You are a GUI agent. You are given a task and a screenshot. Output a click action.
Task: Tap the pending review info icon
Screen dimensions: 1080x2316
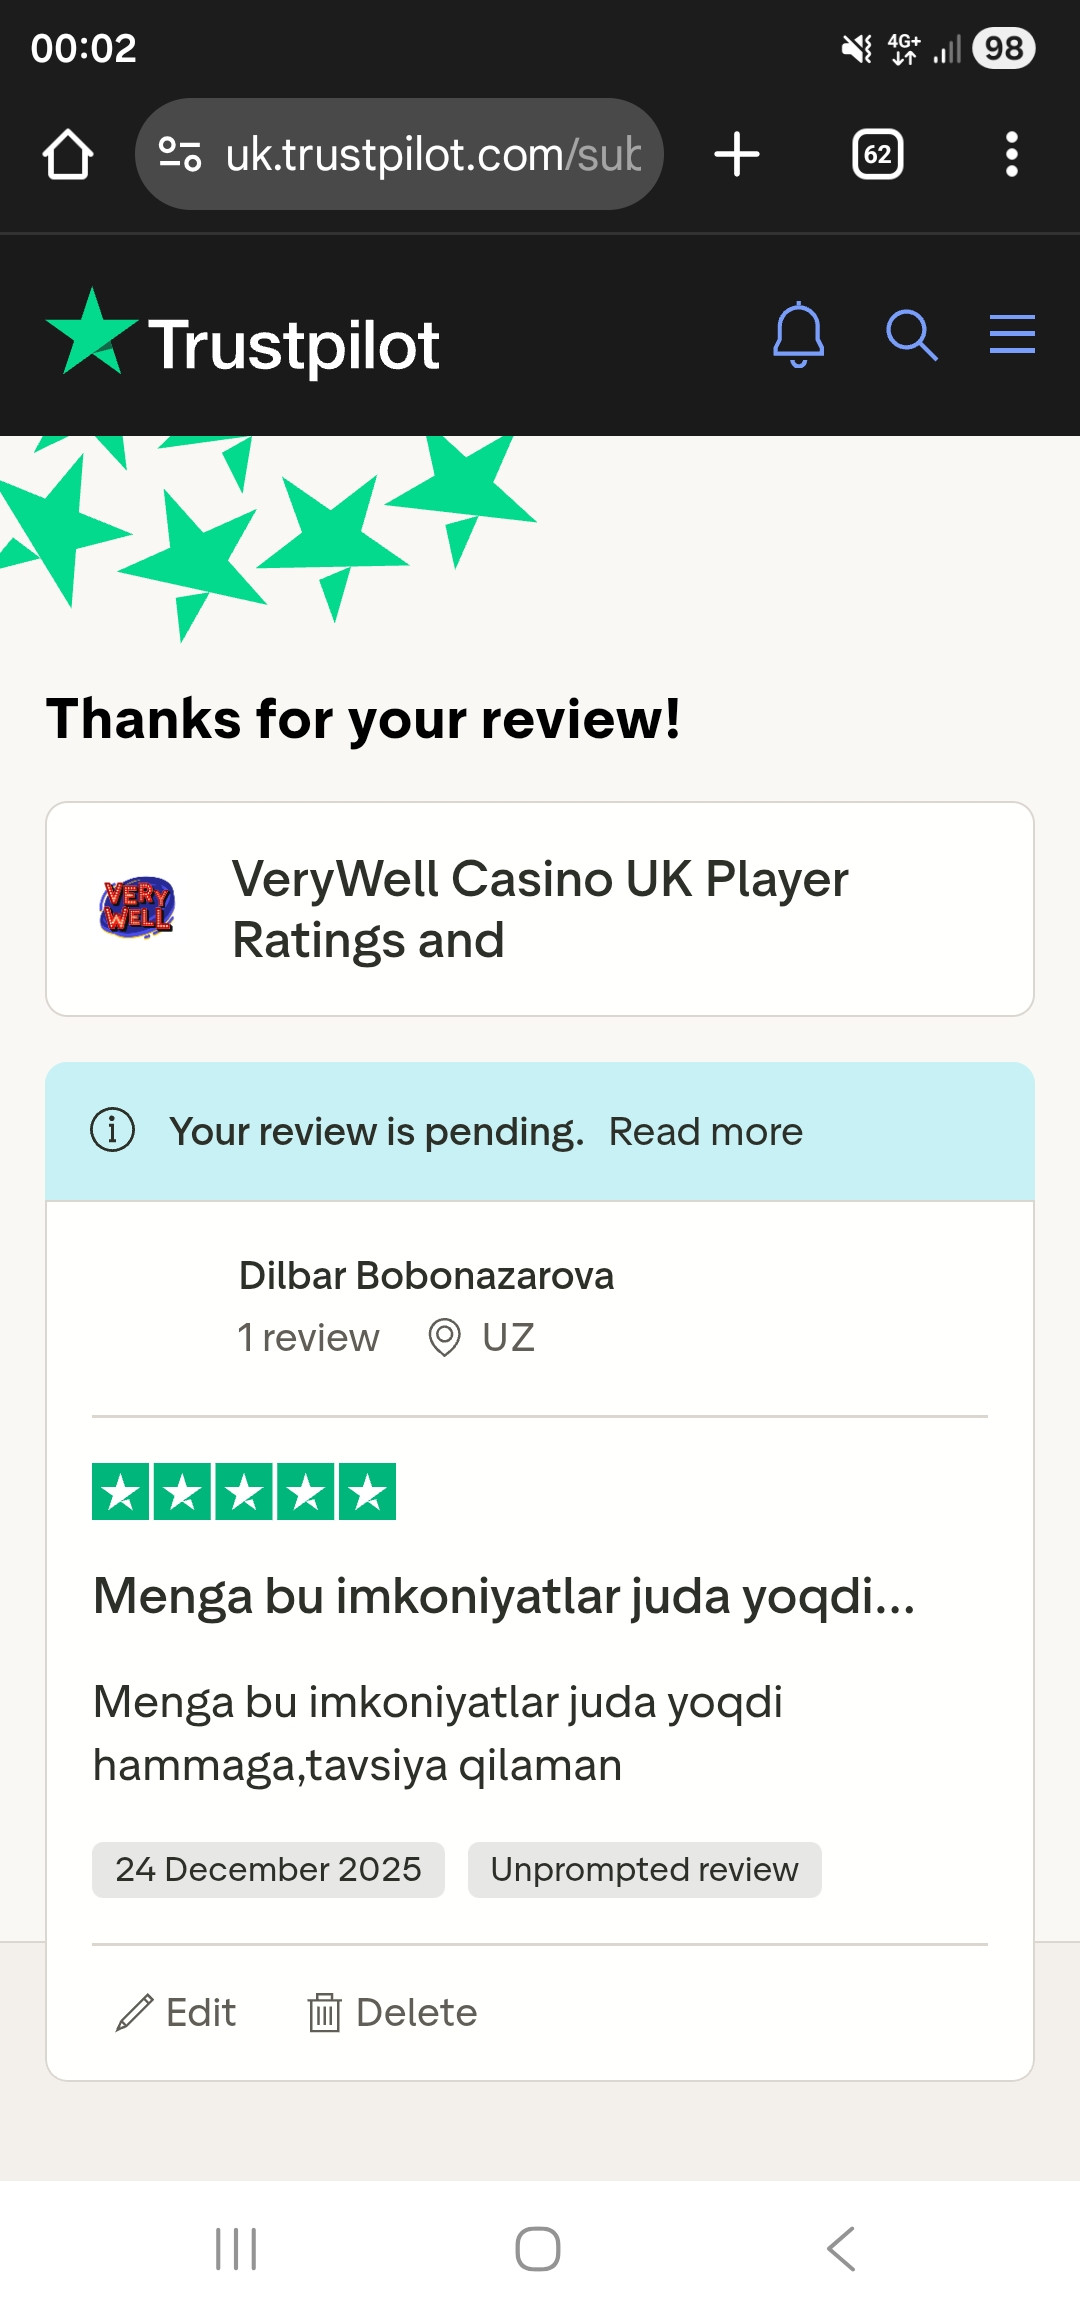112,1131
